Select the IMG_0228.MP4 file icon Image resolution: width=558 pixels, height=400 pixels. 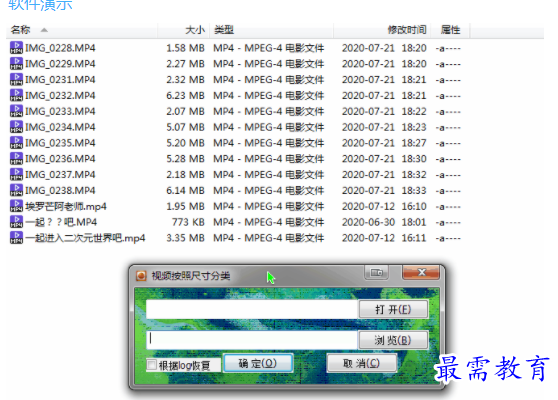[16, 47]
